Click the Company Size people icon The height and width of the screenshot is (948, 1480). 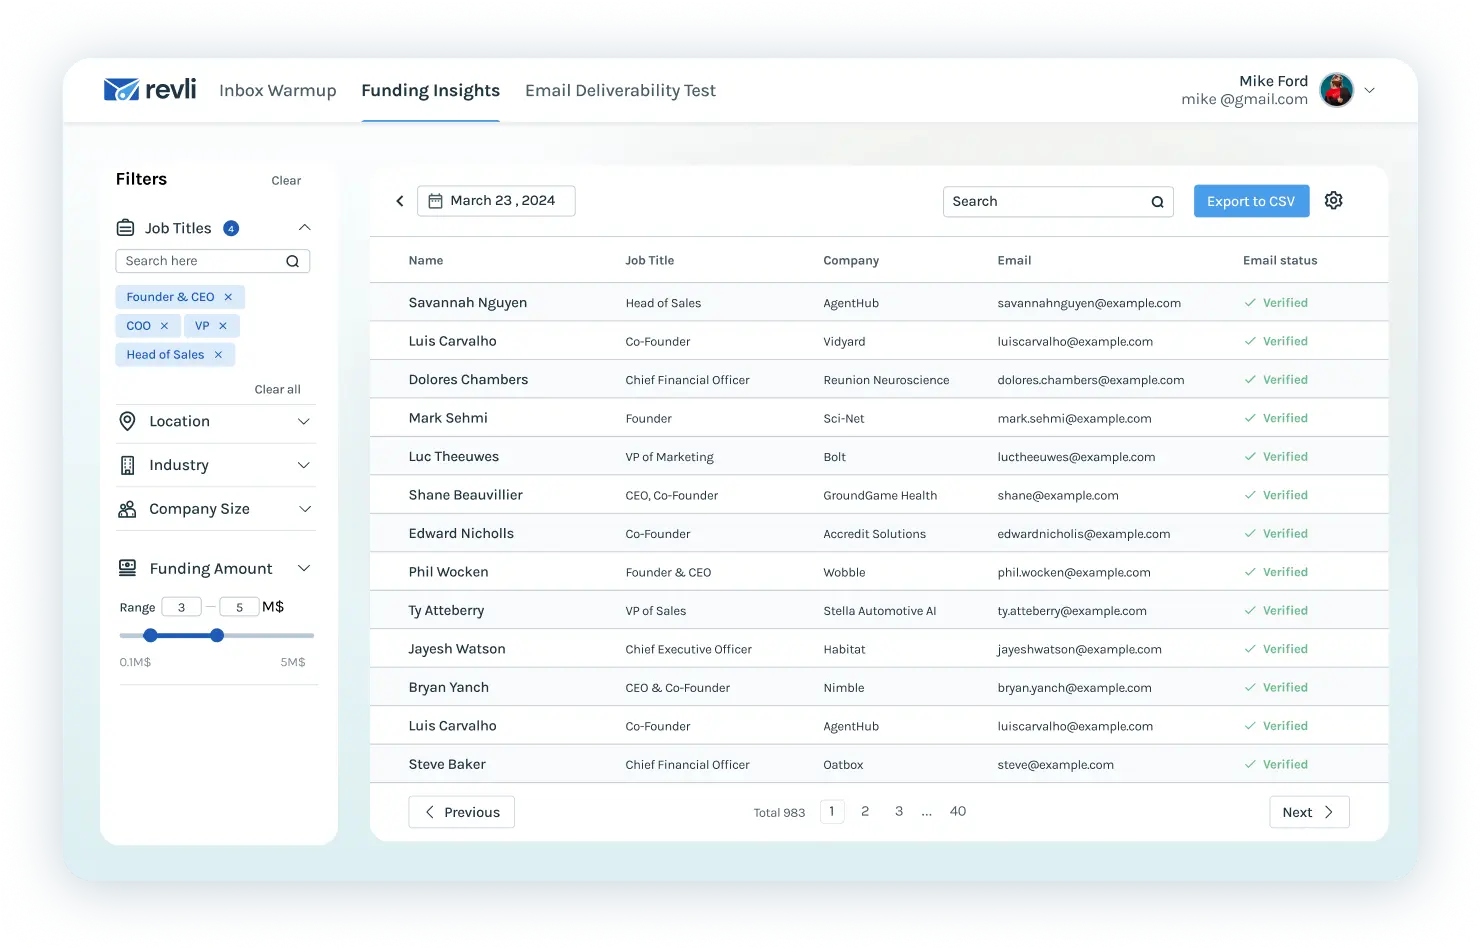(127, 509)
